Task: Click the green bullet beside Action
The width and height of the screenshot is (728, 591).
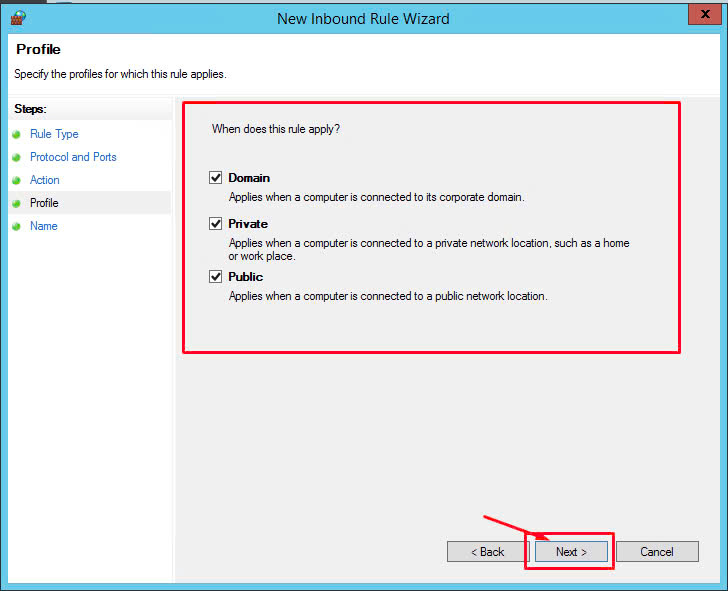Action: 17,180
